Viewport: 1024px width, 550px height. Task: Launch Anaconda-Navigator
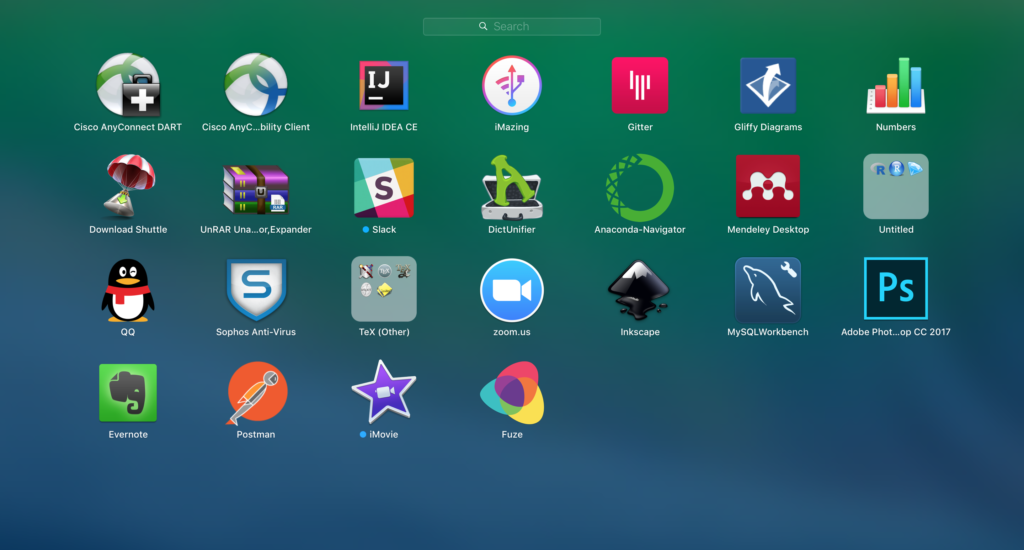pyautogui.click(x=640, y=188)
